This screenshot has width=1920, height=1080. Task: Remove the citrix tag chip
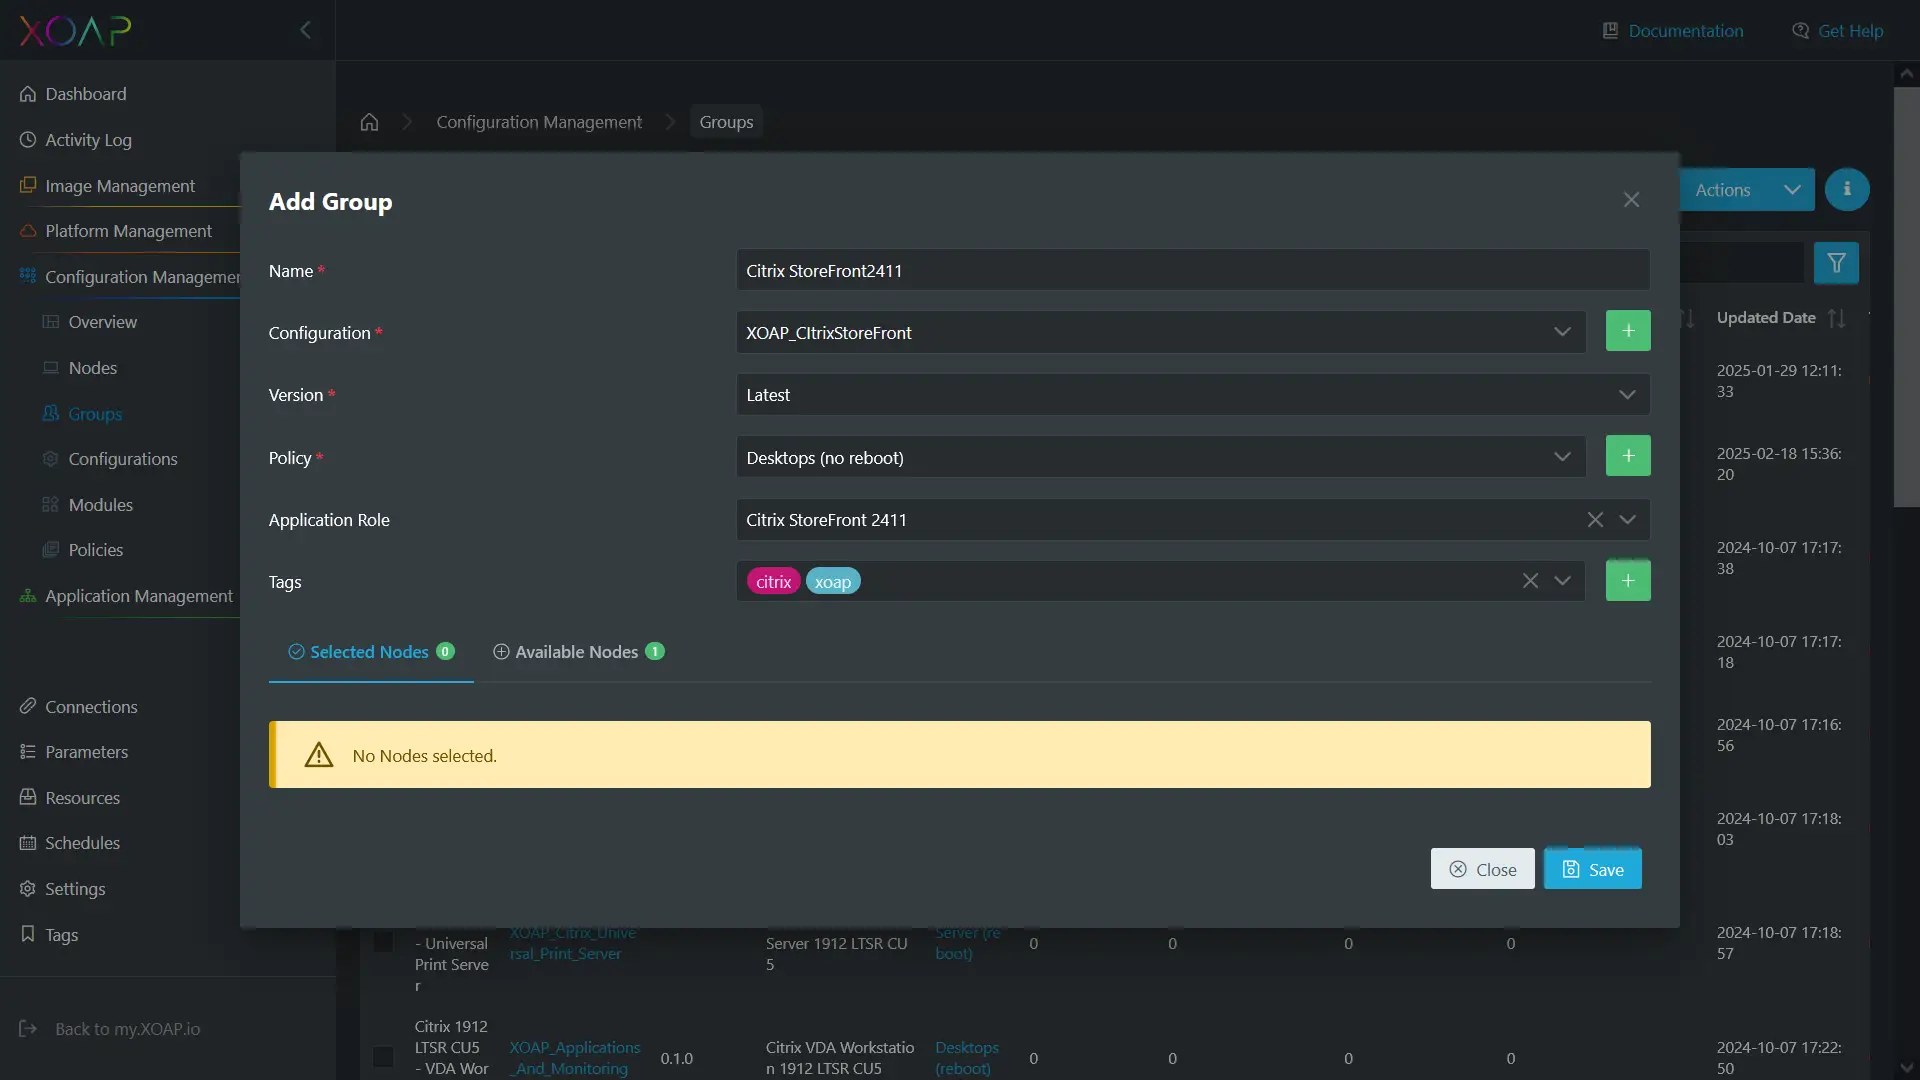773,582
